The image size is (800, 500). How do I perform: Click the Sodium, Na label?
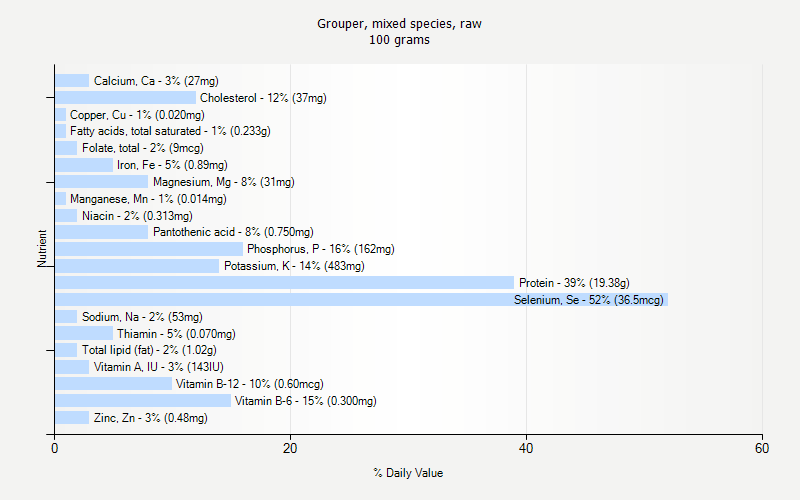[x=142, y=317]
